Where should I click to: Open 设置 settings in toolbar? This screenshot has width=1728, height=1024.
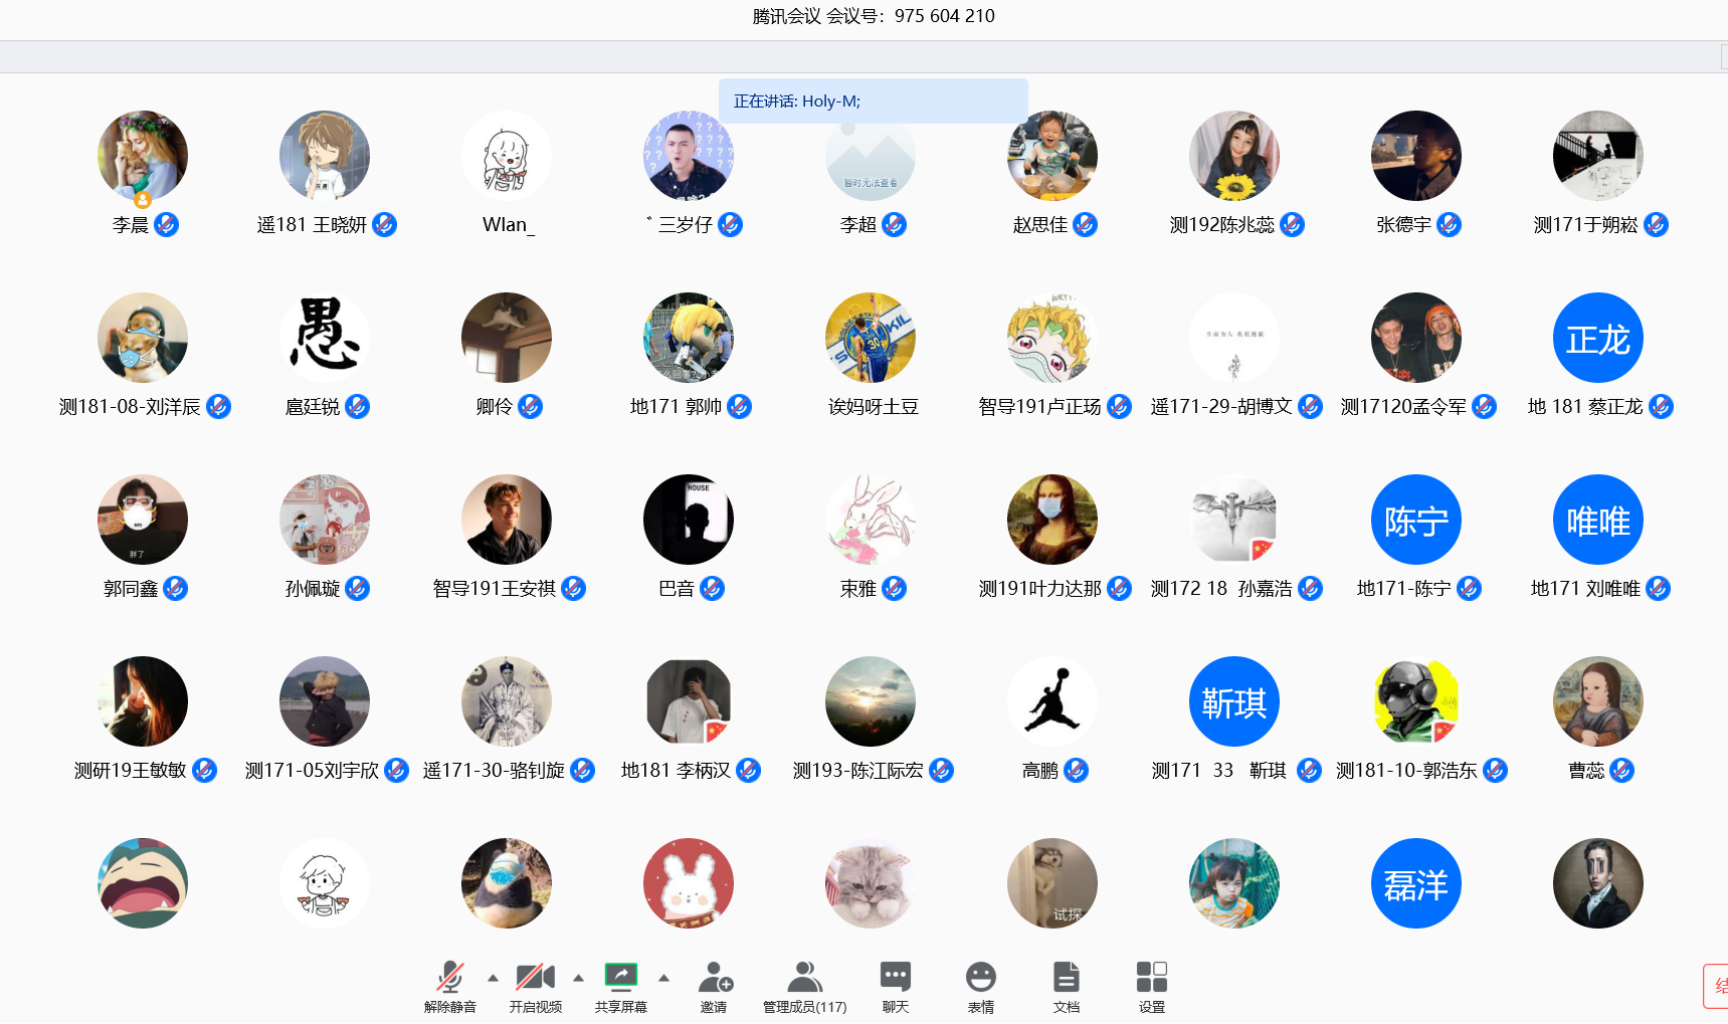(1151, 978)
